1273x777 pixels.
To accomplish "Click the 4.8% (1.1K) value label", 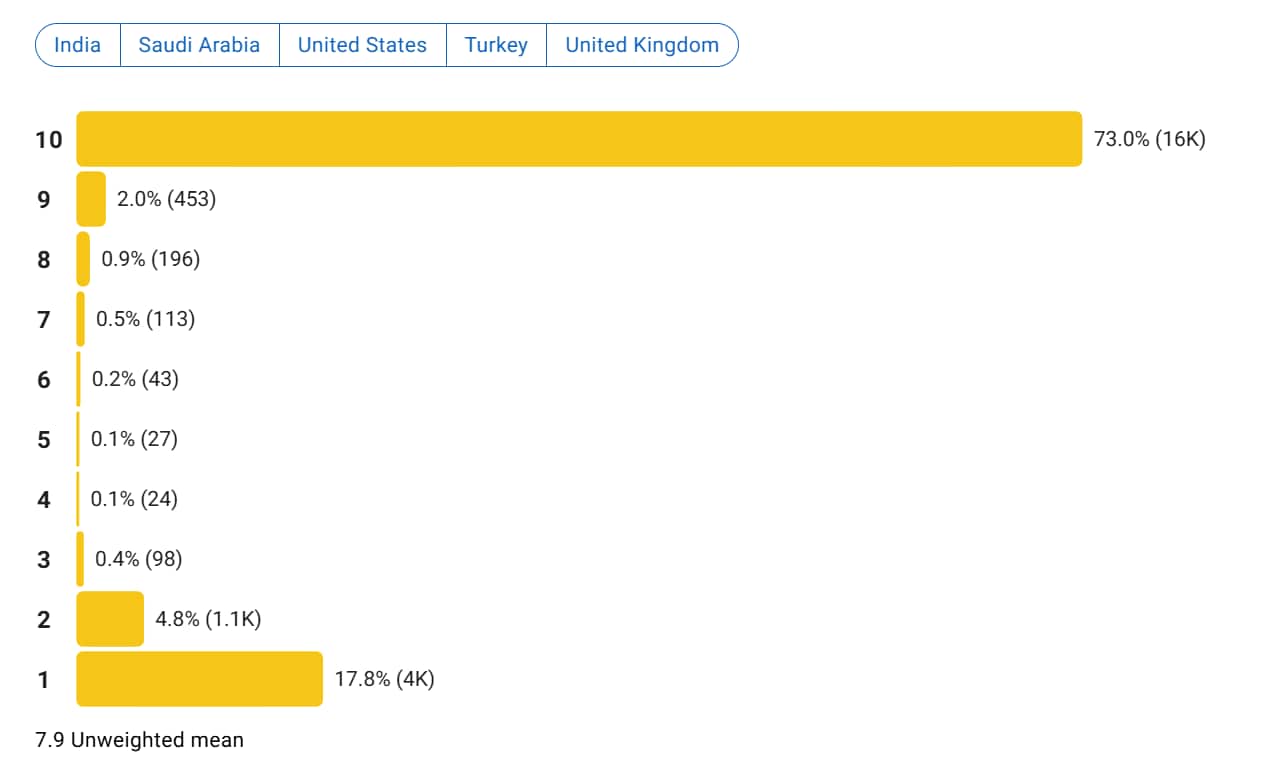I will pos(208,619).
